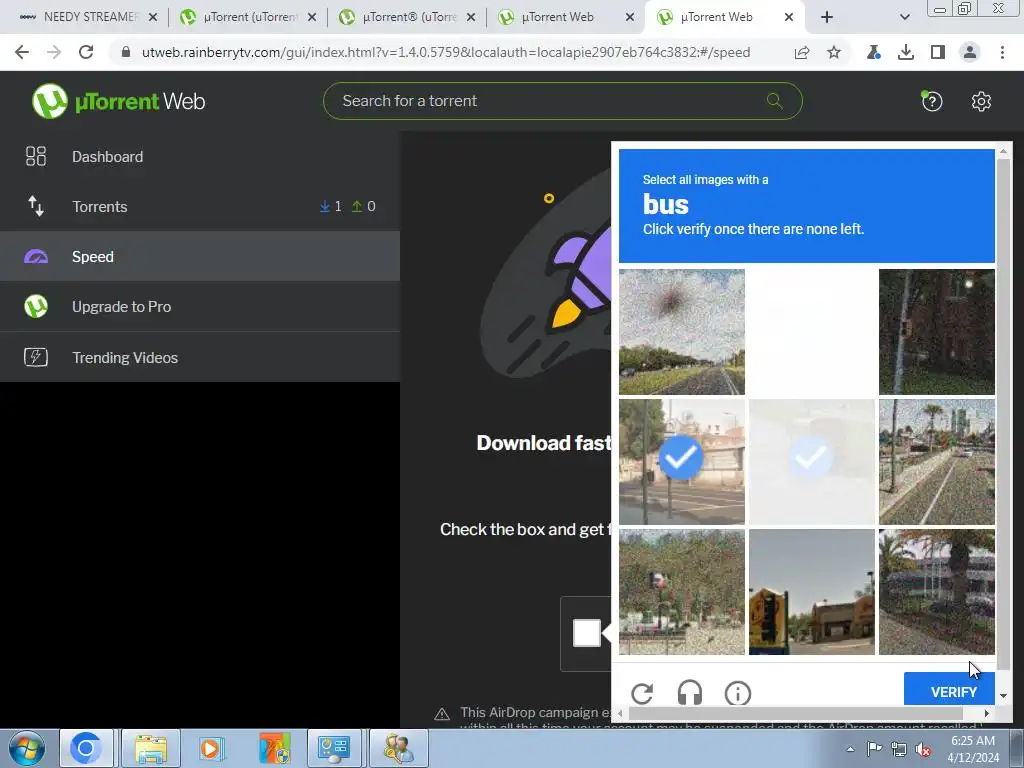Select the top-right dark tree captcha image

[x=936, y=332]
